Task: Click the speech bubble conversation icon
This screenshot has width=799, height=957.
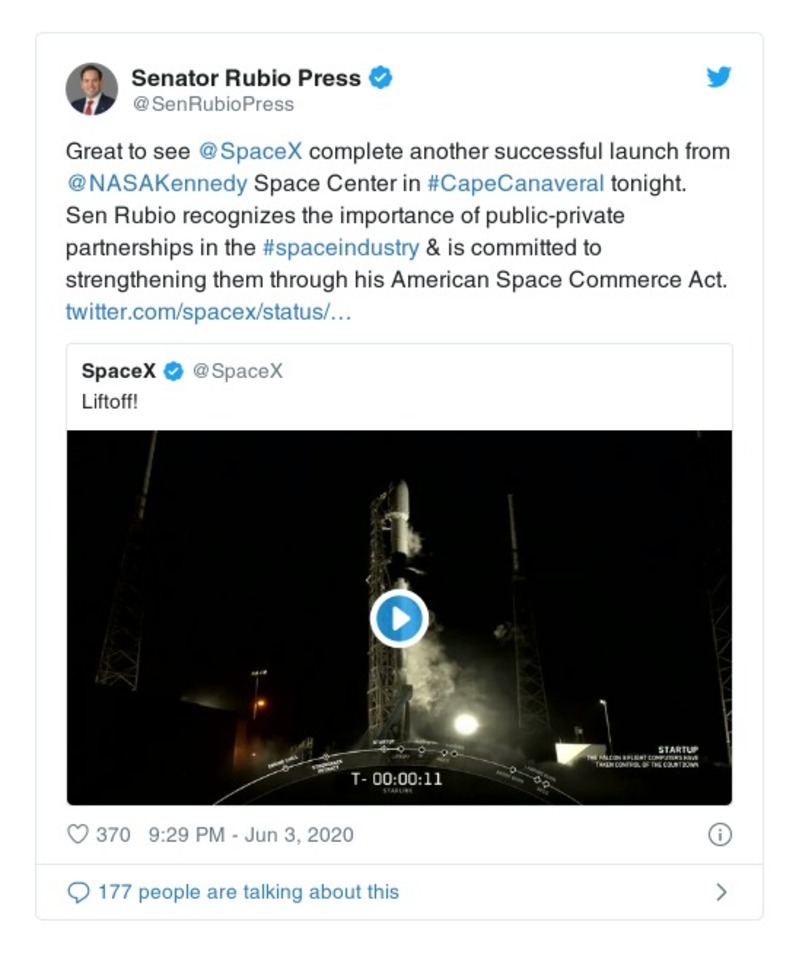Action: [x=78, y=892]
